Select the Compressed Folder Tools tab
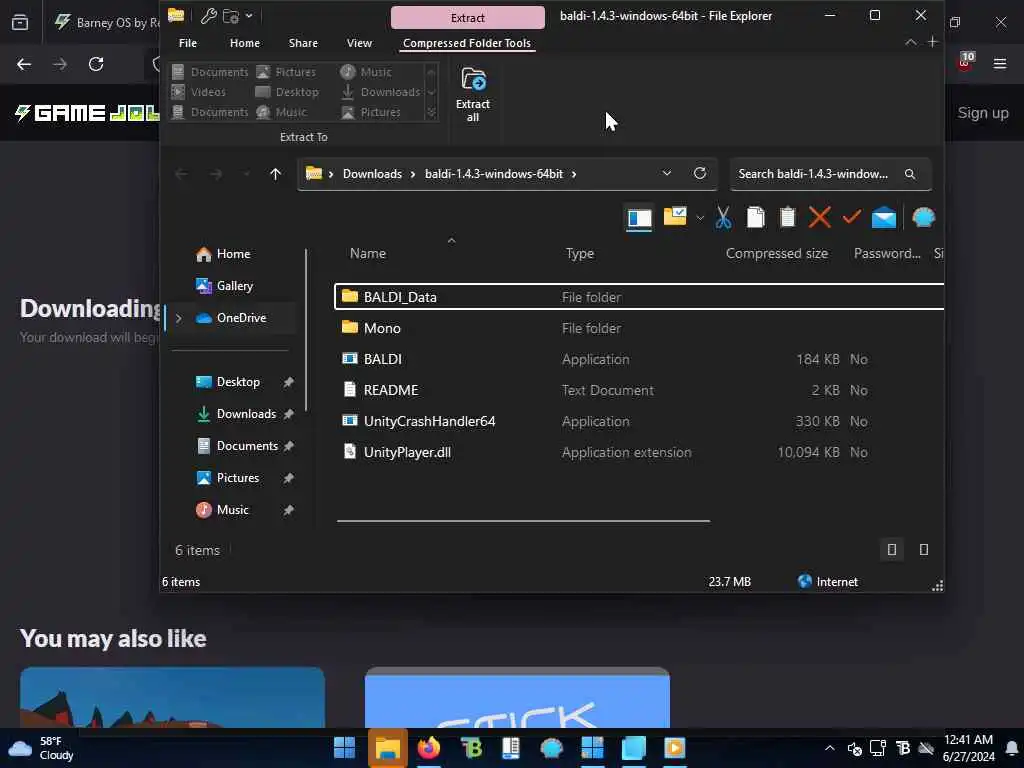 click(x=466, y=43)
